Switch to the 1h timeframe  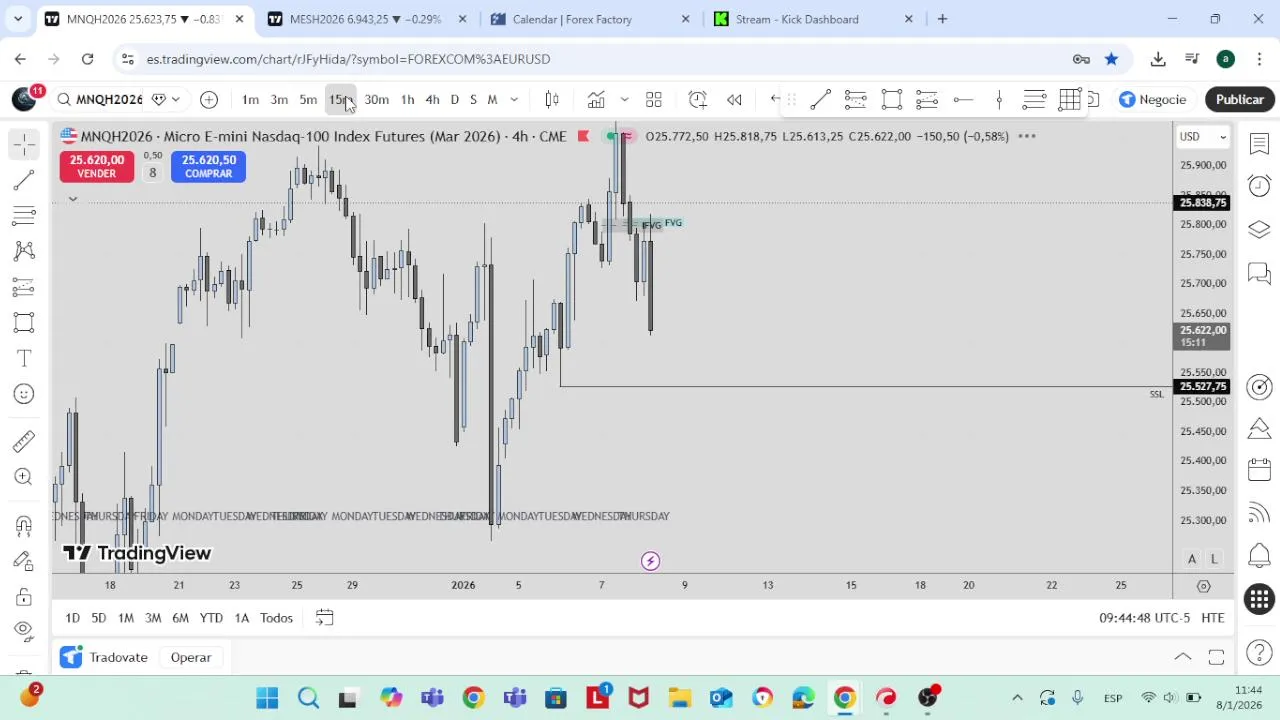(x=407, y=99)
